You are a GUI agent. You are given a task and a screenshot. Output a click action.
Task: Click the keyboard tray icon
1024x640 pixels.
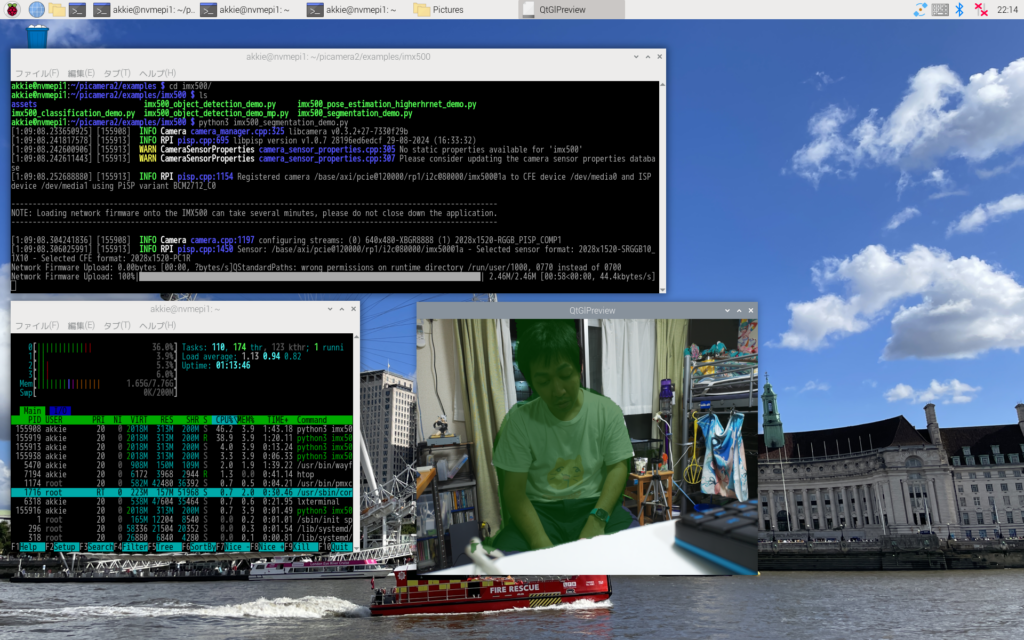pos(940,9)
